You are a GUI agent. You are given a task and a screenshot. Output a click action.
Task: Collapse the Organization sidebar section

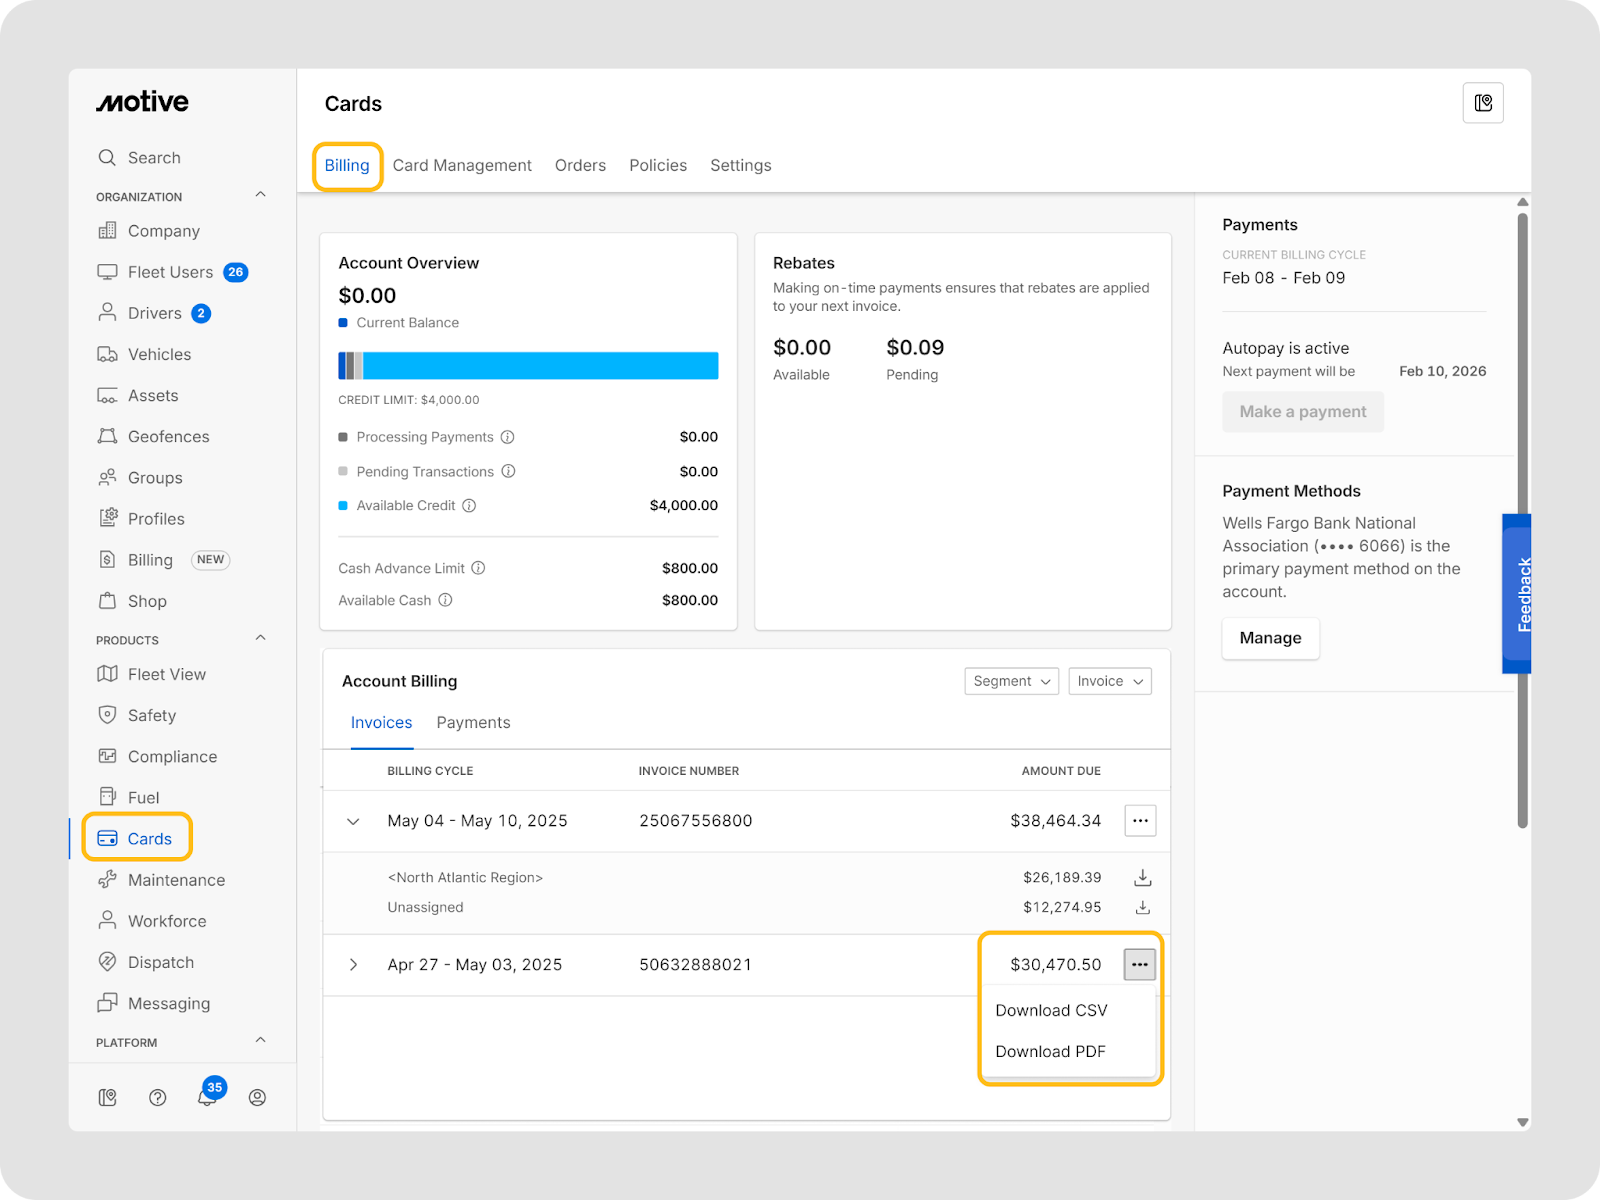coord(260,195)
